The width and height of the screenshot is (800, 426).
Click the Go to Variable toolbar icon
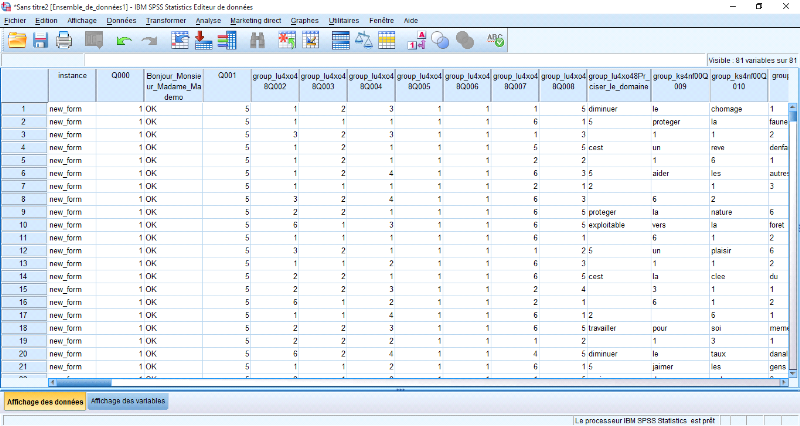pos(203,40)
